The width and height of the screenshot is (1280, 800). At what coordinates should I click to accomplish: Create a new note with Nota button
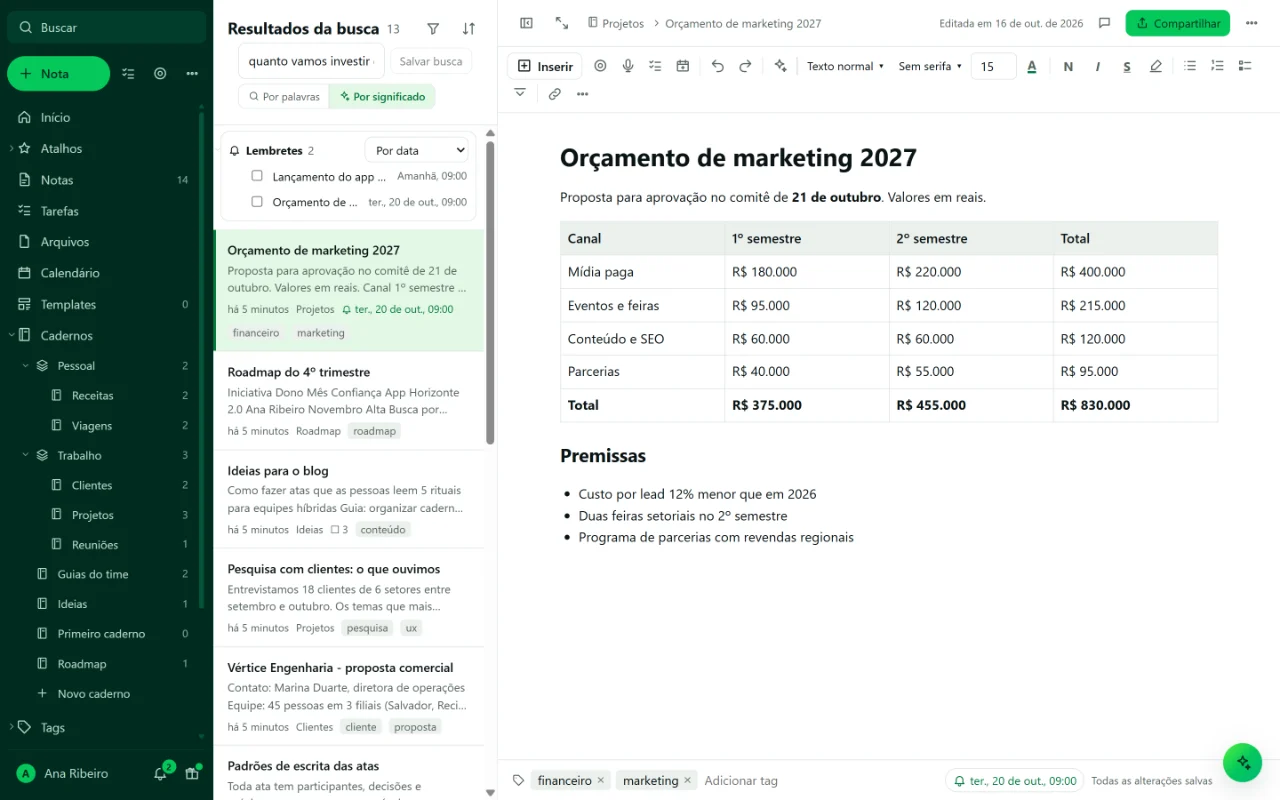(x=58, y=73)
